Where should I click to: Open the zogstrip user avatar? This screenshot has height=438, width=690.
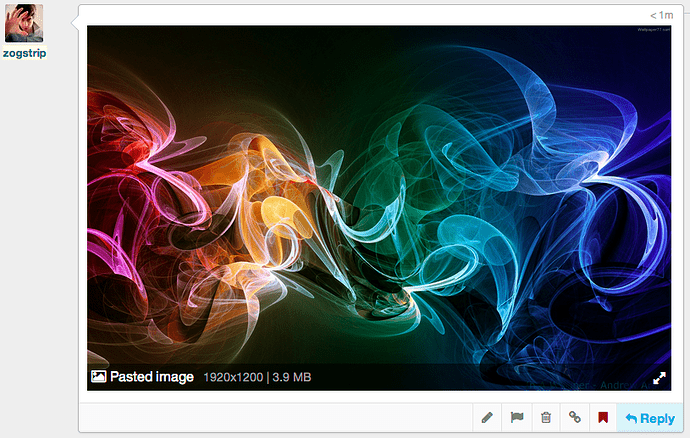point(24,22)
